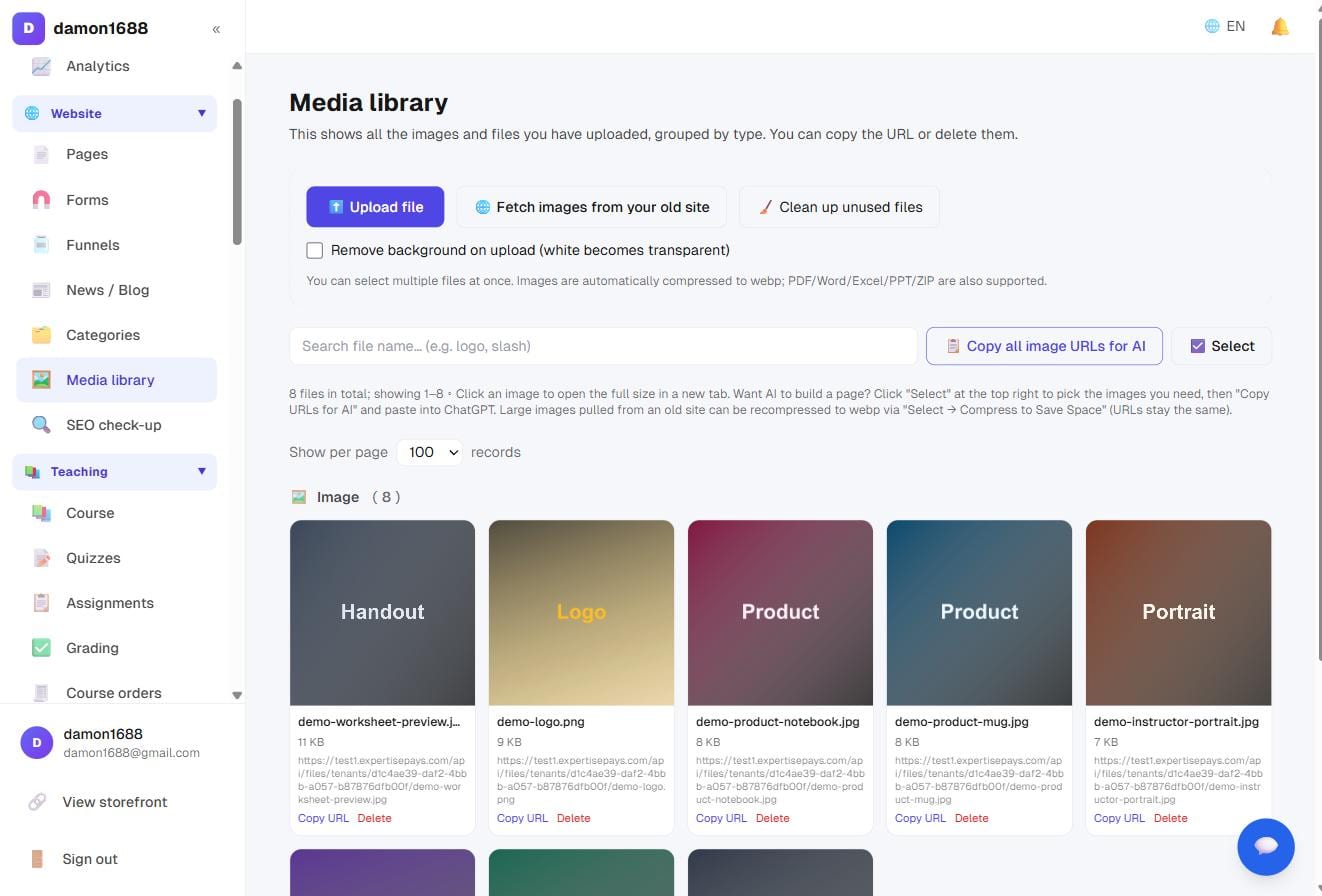Click the purple D avatar at top left
The width and height of the screenshot is (1322, 896).
28,28
